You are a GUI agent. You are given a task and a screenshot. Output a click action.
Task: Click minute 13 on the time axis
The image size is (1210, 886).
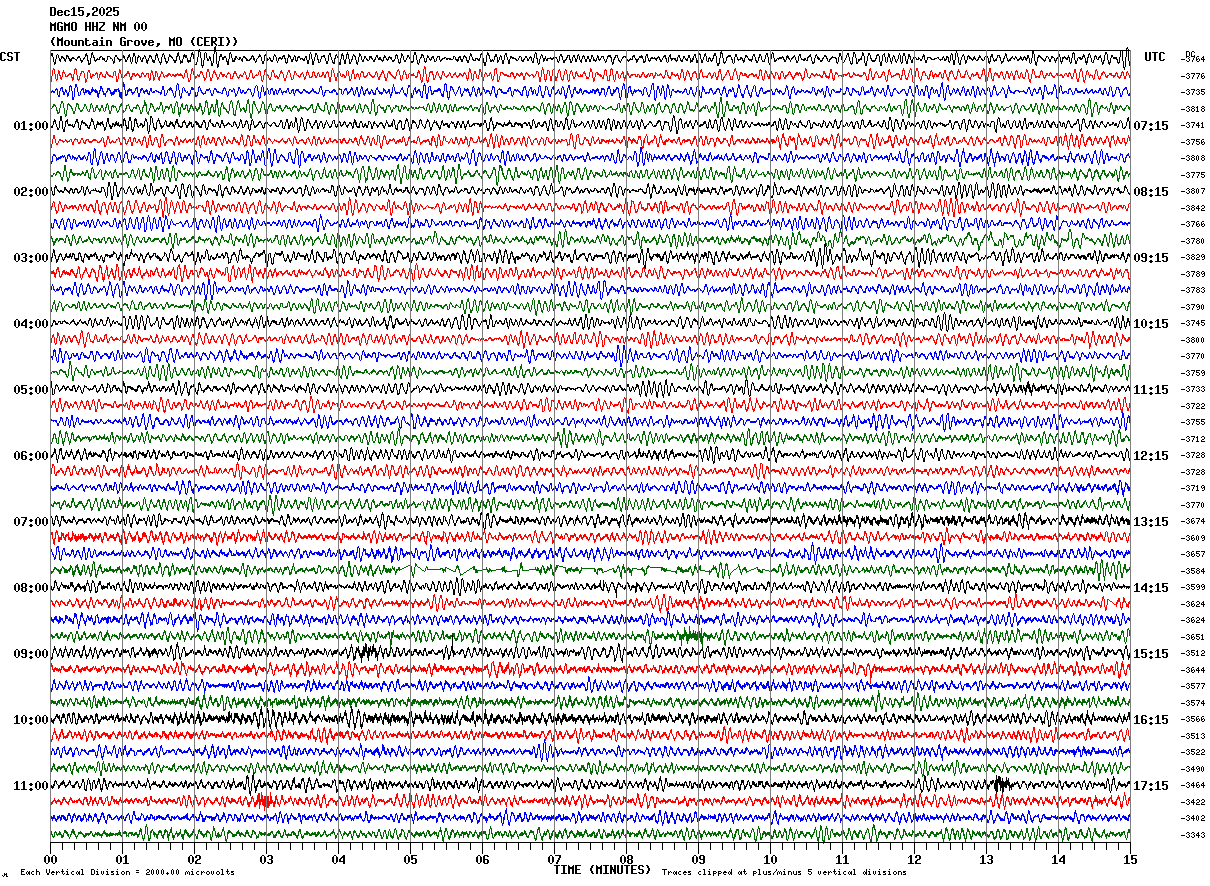point(986,859)
